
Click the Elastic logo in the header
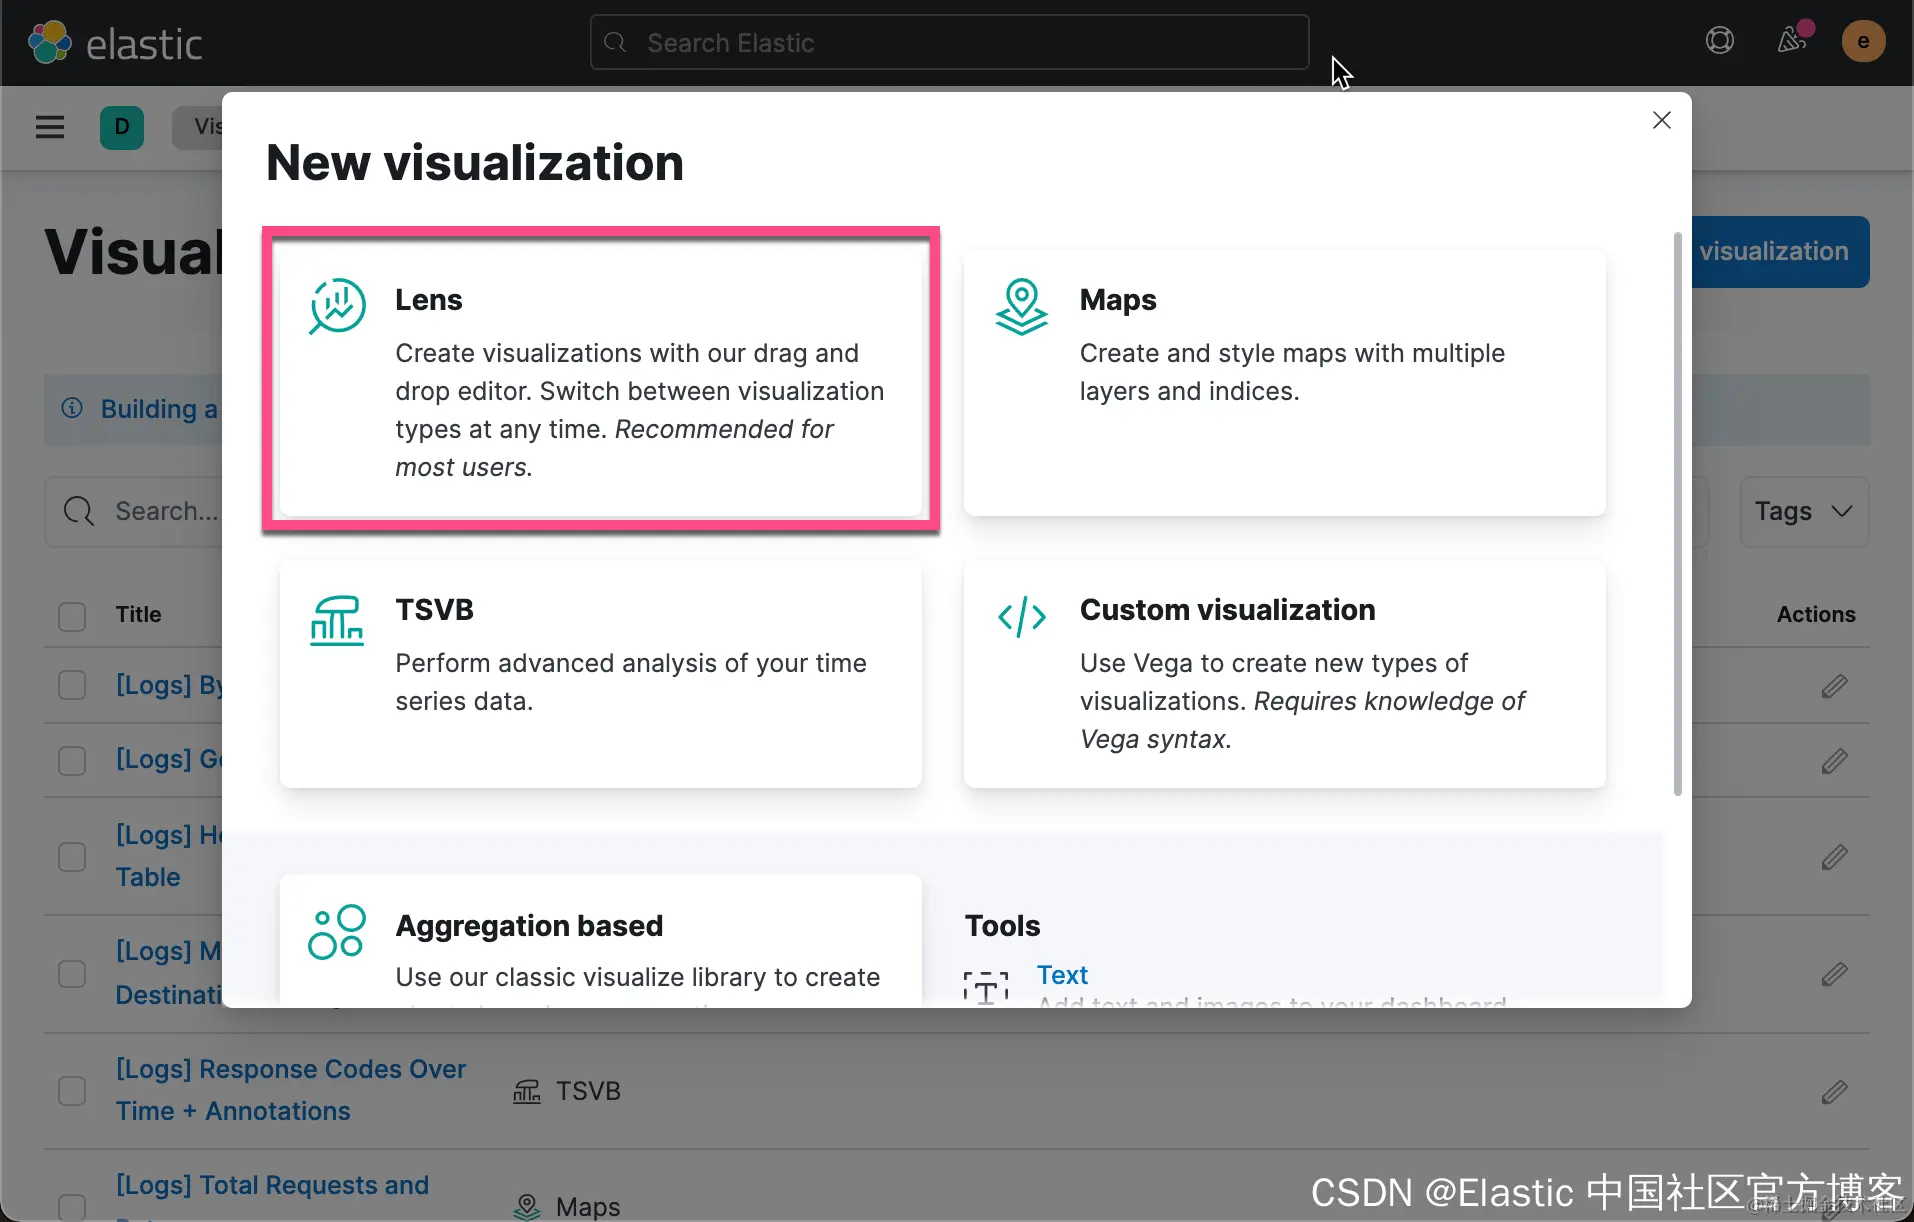coord(115,43)
